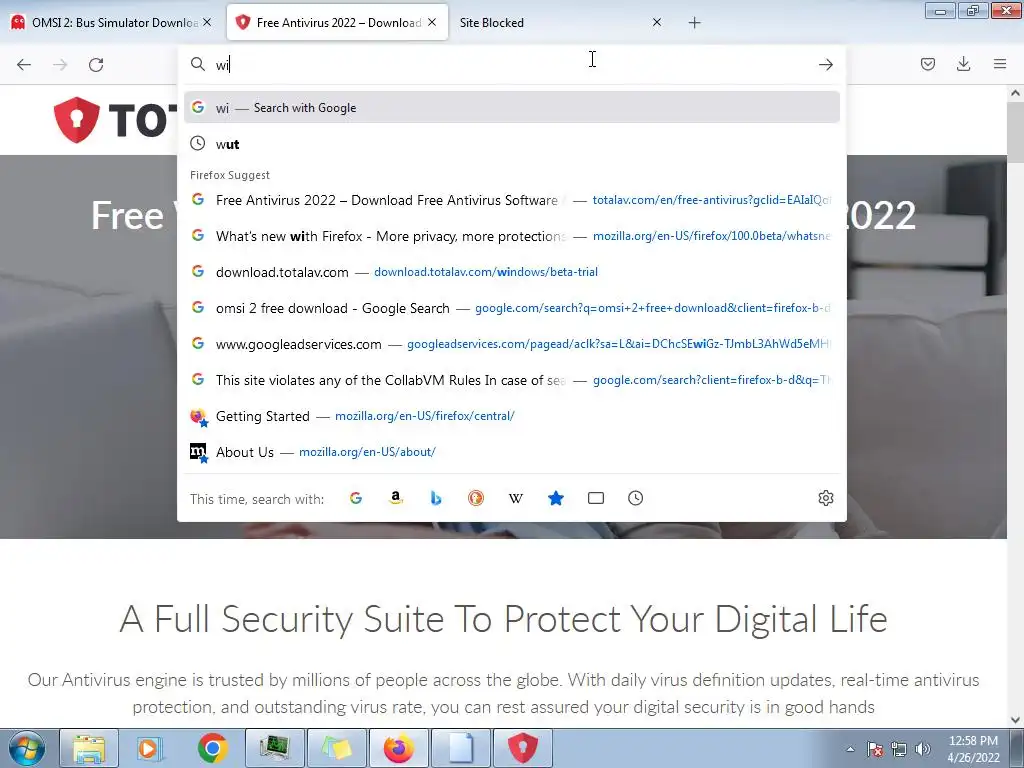Open 'This site violates CollabVM Rules' suggestion
This screenshot has width=1024, height=768.
(x=511, y=379)
